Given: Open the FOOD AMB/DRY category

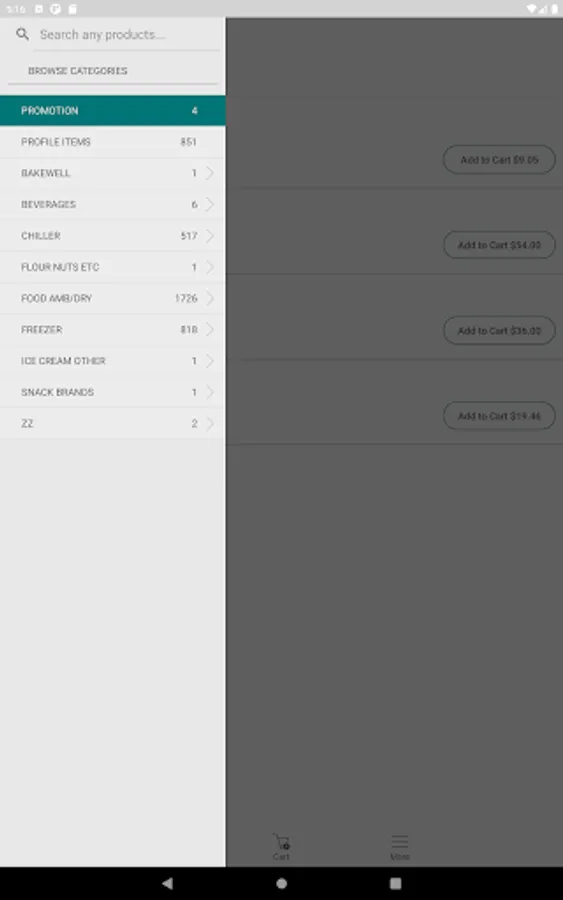Looking at the screenshot, I should click(112, 298).
